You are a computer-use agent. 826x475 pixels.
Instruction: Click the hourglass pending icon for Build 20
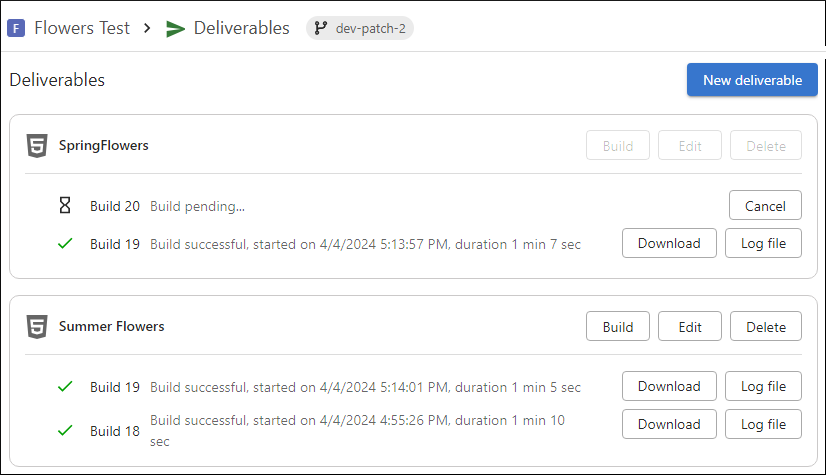click(65, 205)
